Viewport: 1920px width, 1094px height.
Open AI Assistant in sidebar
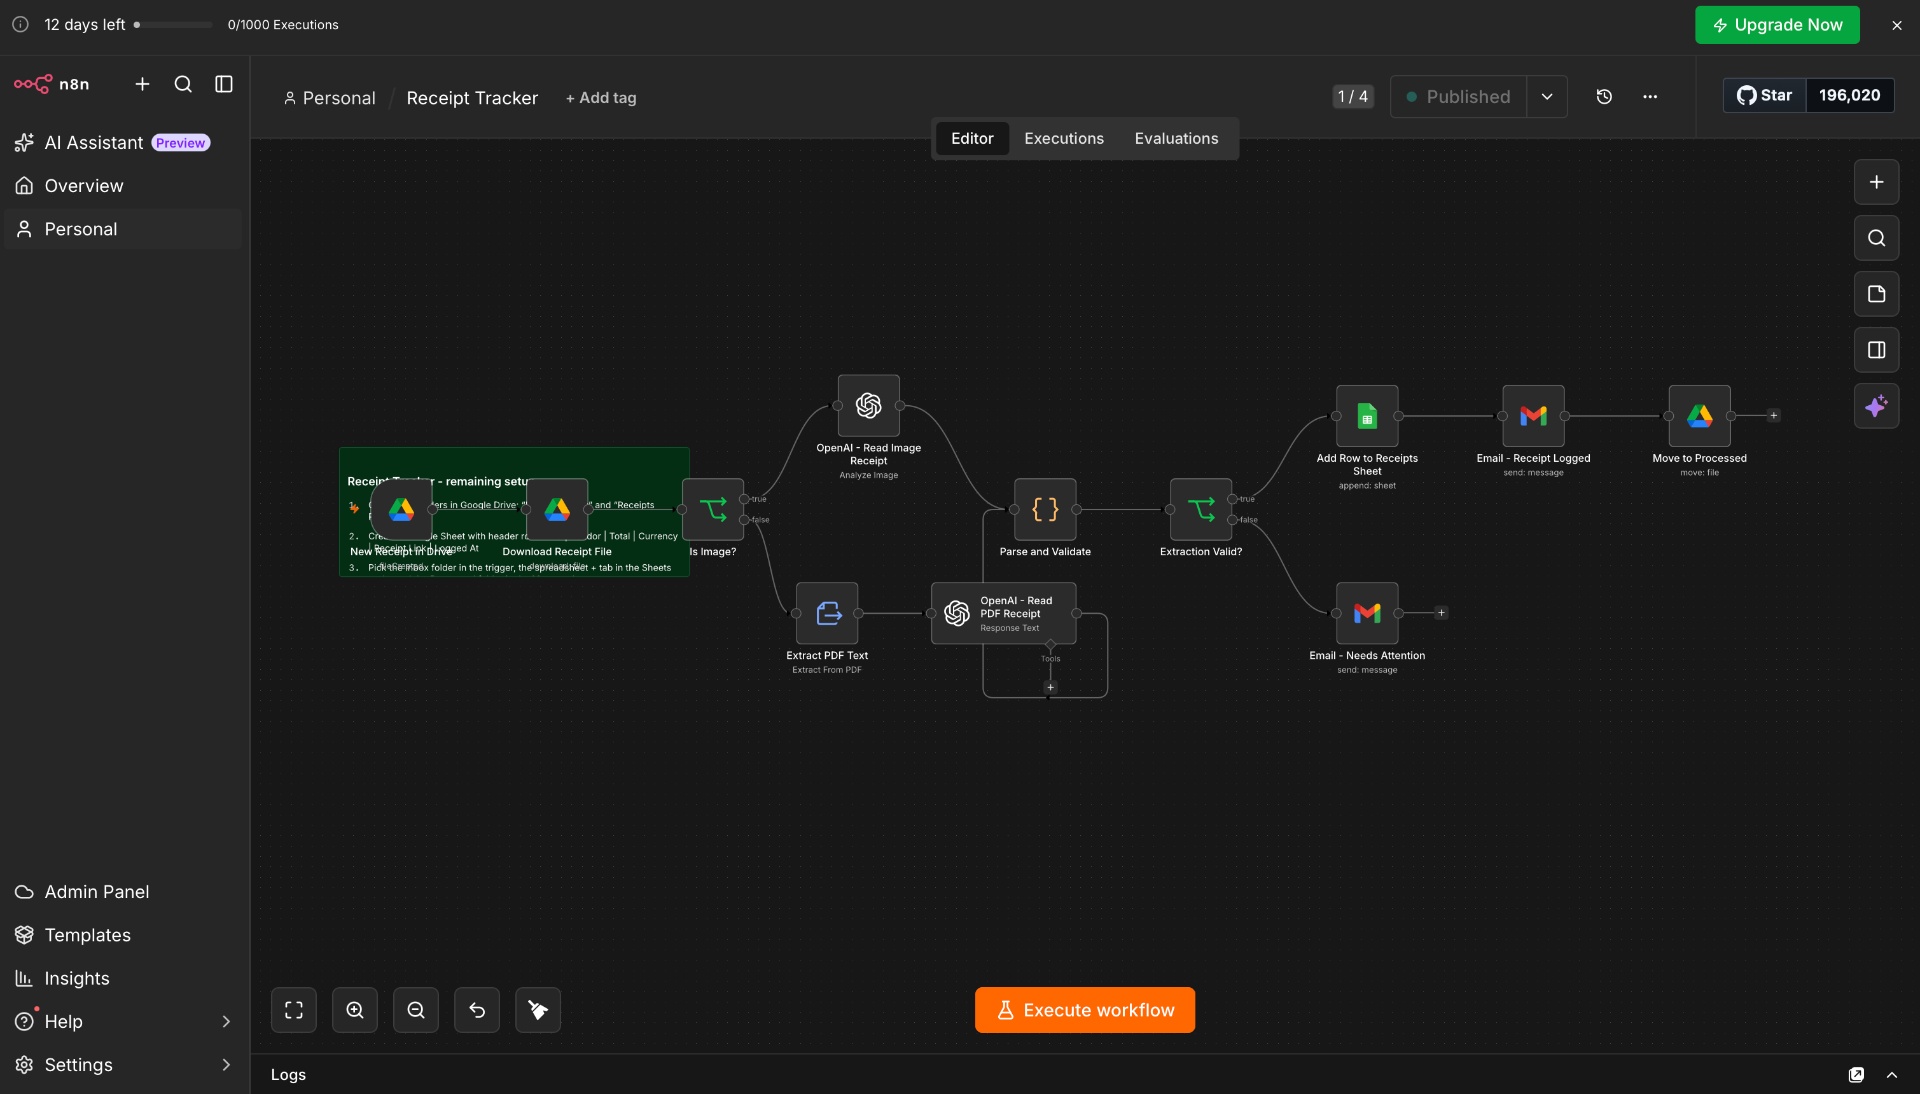(123, 143)
